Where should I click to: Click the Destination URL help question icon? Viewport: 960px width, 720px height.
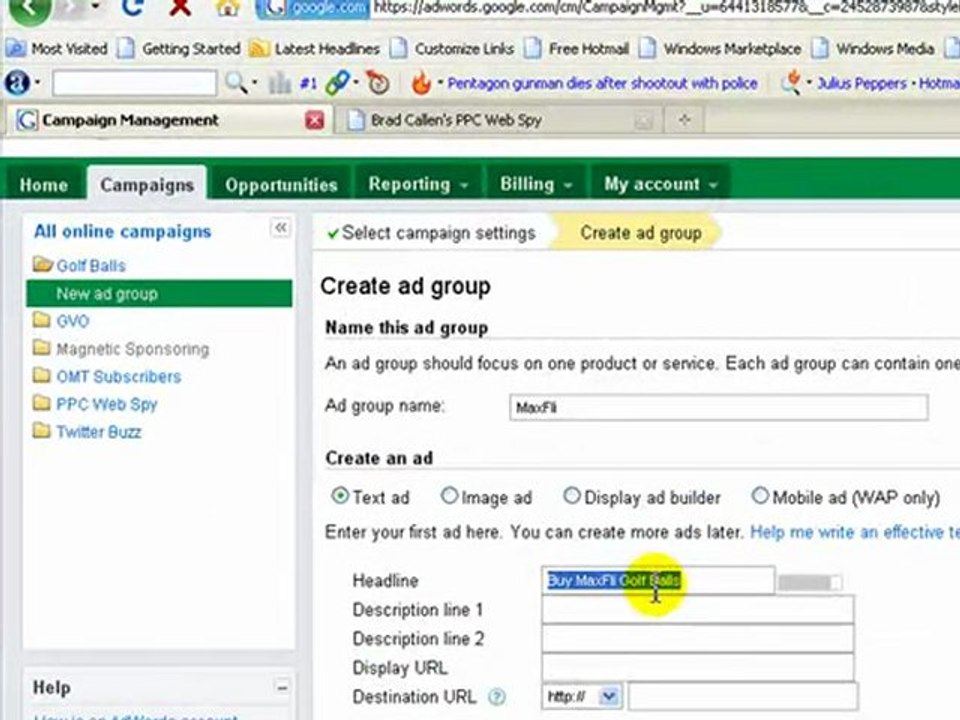pyautogui.click(x=497, y=697)
